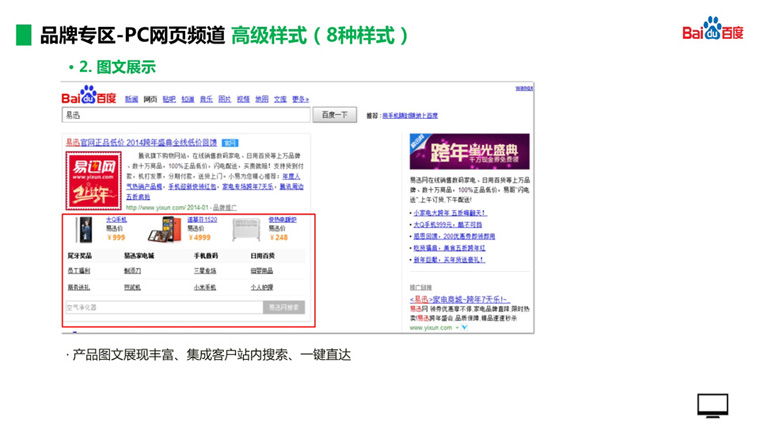Click the Baidu paw logo above the search box

pyautogui.click(x=89, y=95)
